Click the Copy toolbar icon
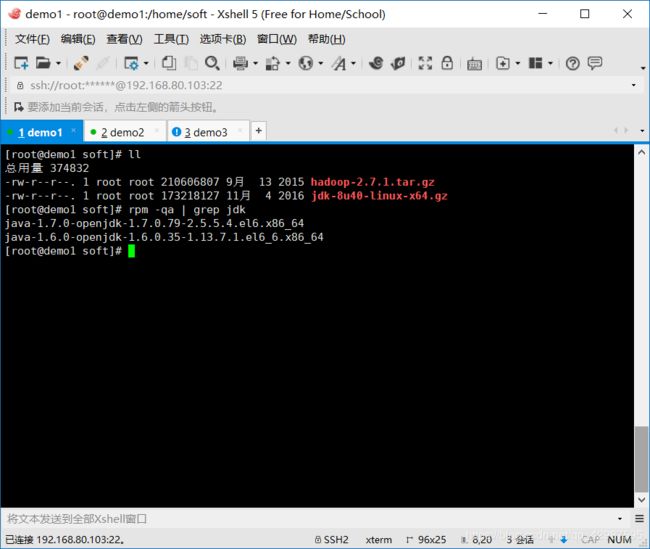This screenshot has height=549, width=650. pyautogui.click(x=169, y=63)
